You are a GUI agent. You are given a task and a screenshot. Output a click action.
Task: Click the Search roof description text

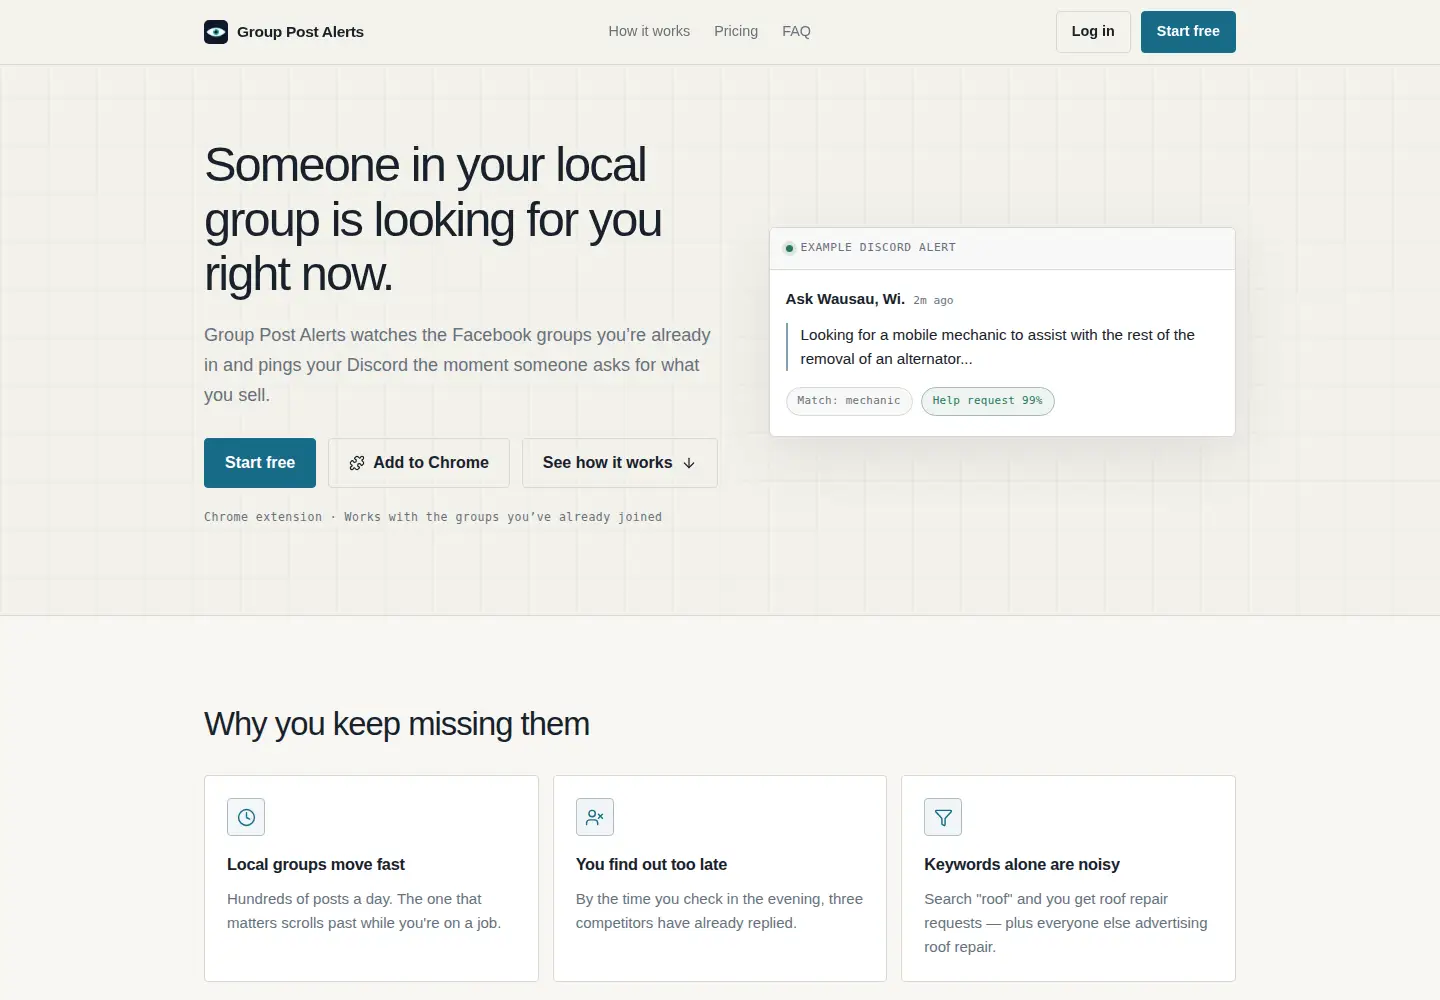pyautogui.click(x=1066, y=923)
